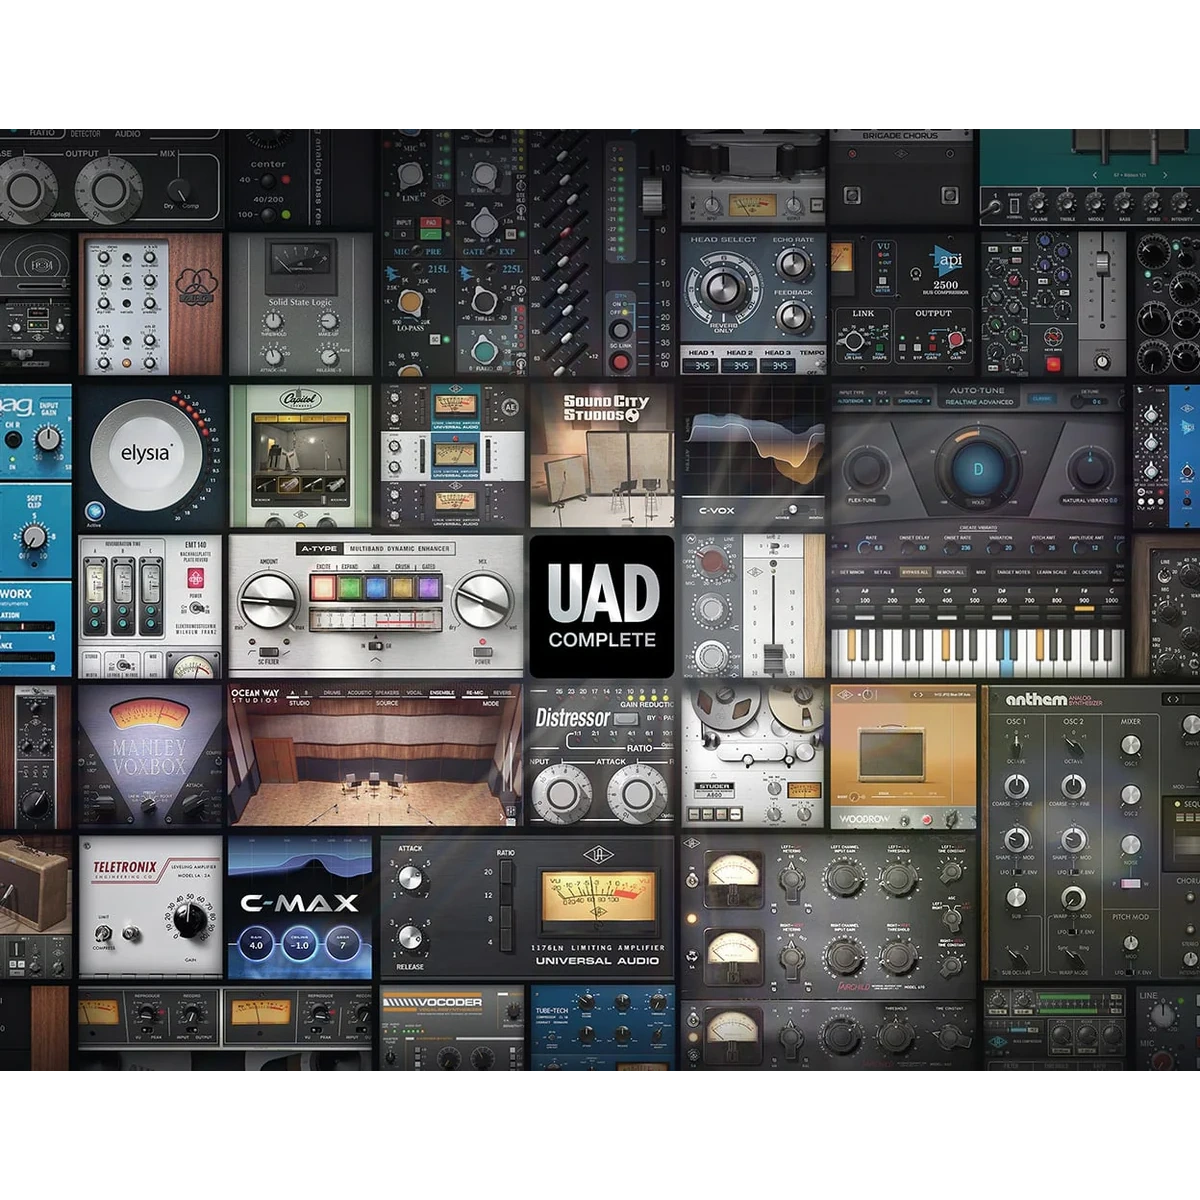Click the Universal Audio logo on 1176LN

click(x=598, y=855)
